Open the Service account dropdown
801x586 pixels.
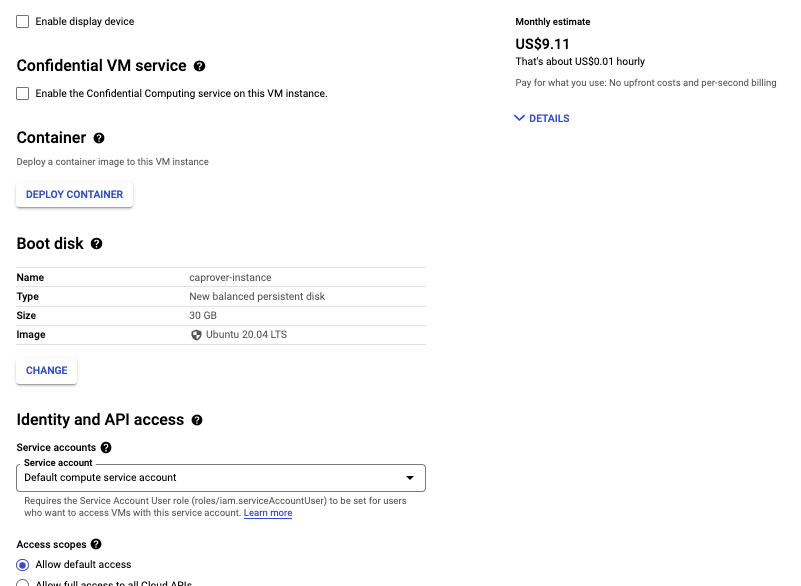[220, 478]
